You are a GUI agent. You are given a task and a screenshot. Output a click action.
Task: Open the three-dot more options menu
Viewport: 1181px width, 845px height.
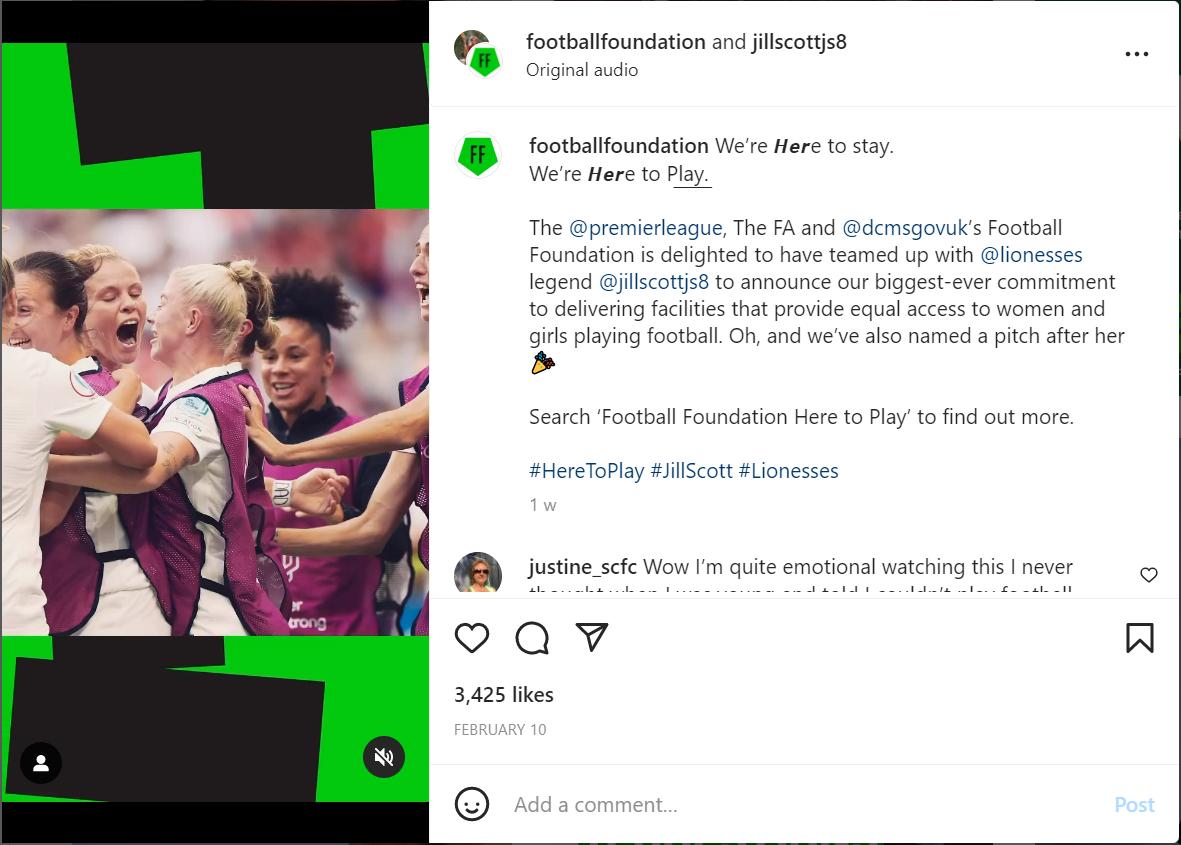1137,54
